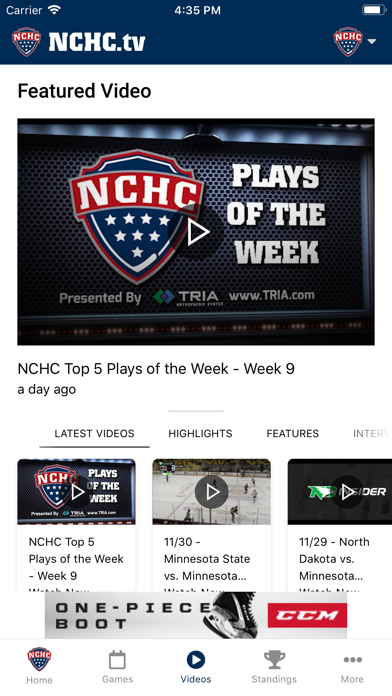This screenshot has height=696, width=392.
Task: Play the small Plays of the Week thumbnail
Action: click(x=76, y=492)
